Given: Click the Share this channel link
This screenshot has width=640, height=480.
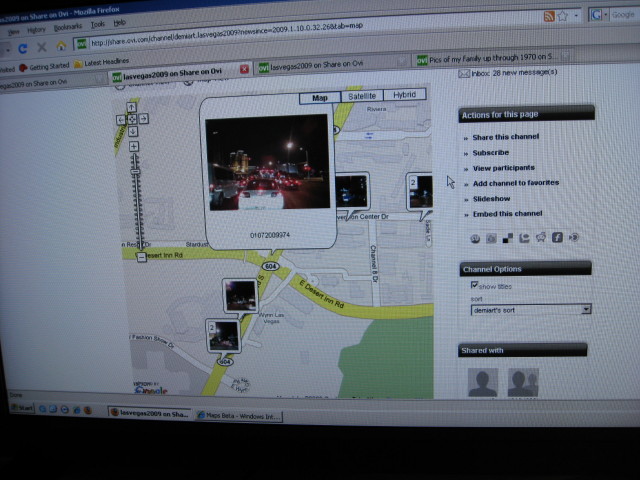Looking at the screenshot, I should pyautogui.click(x=505, y=137).
